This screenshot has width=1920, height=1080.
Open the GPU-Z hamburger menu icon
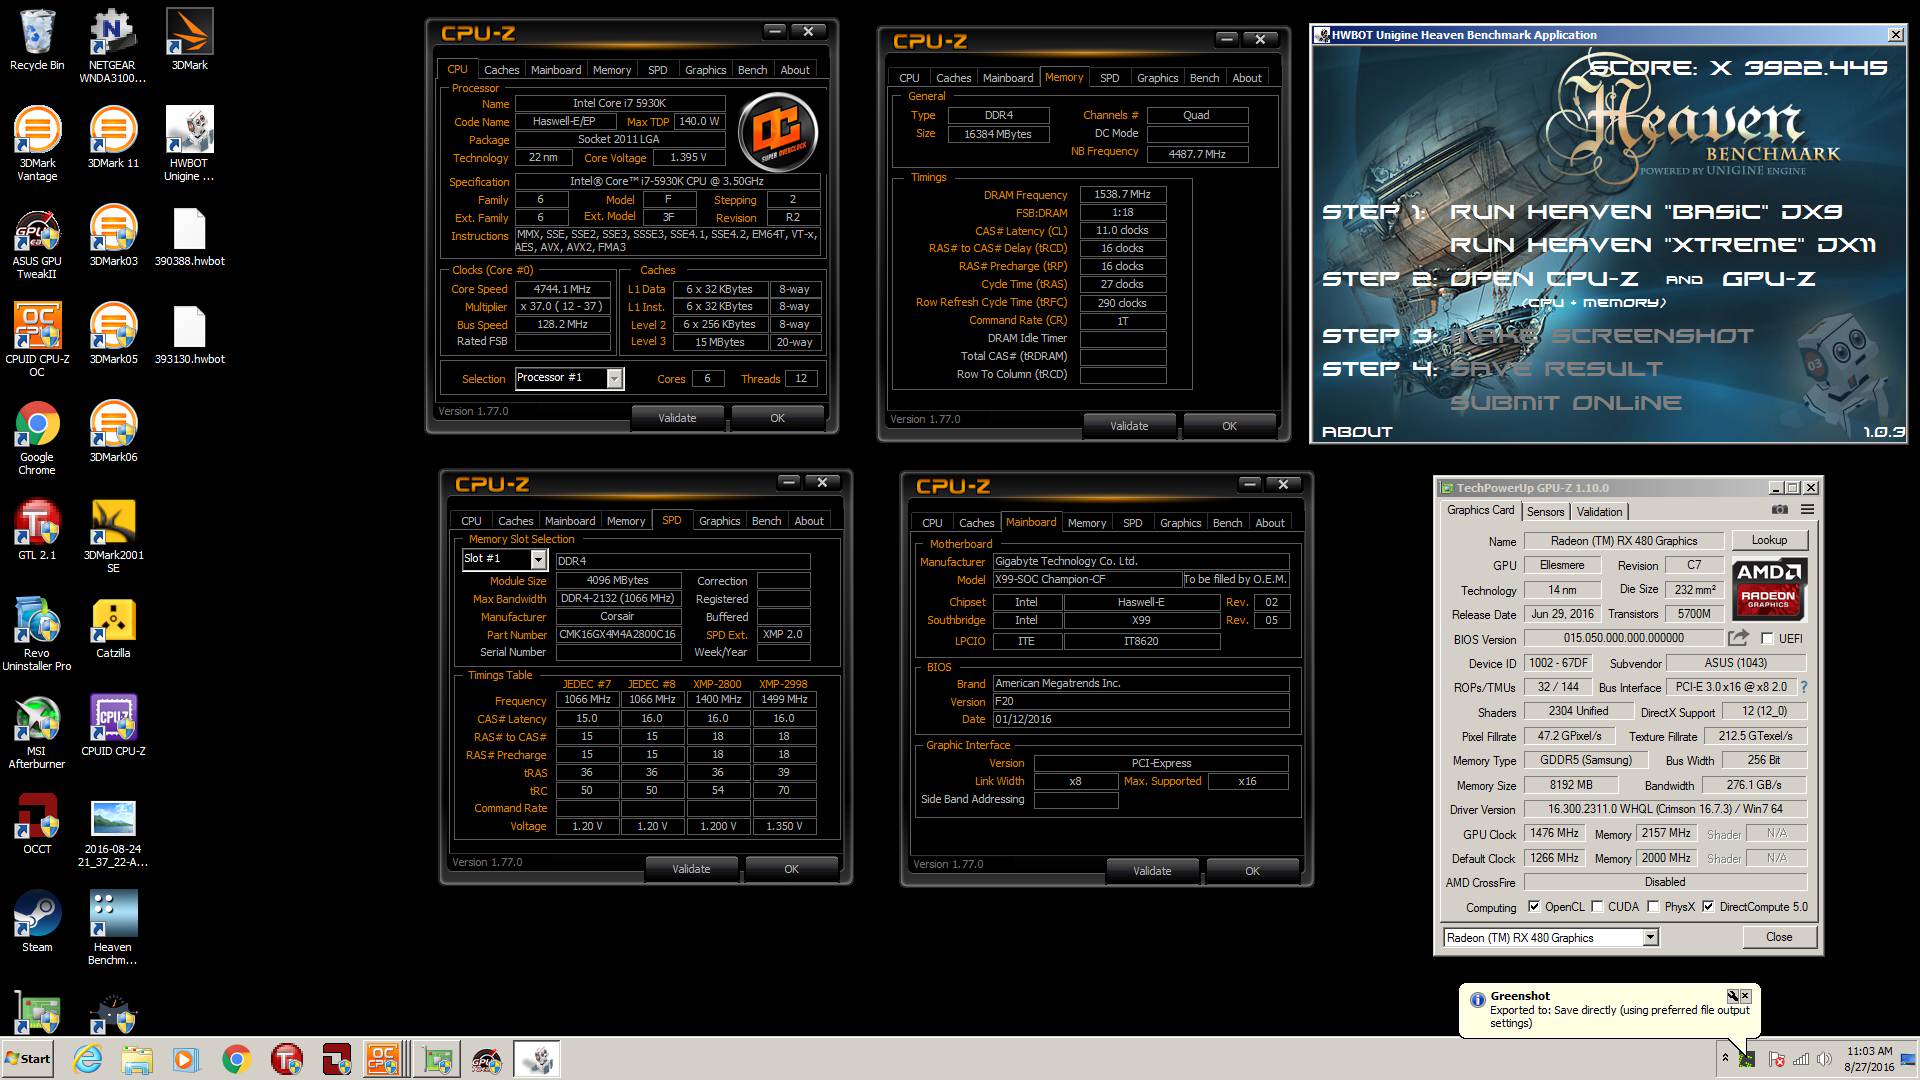tap(1807, 510)
